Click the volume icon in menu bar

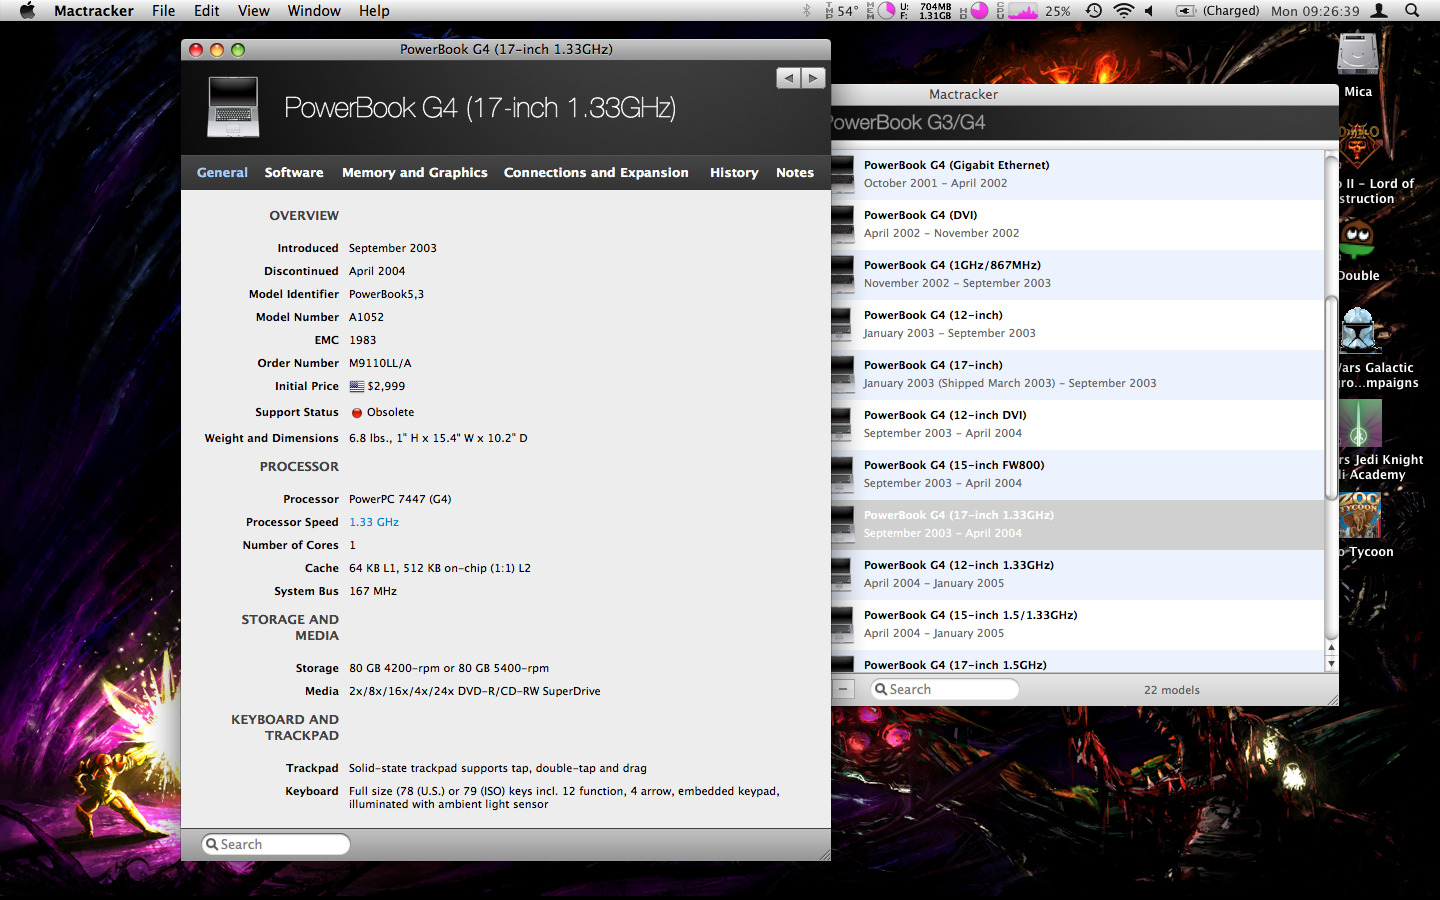point(1150,11)
